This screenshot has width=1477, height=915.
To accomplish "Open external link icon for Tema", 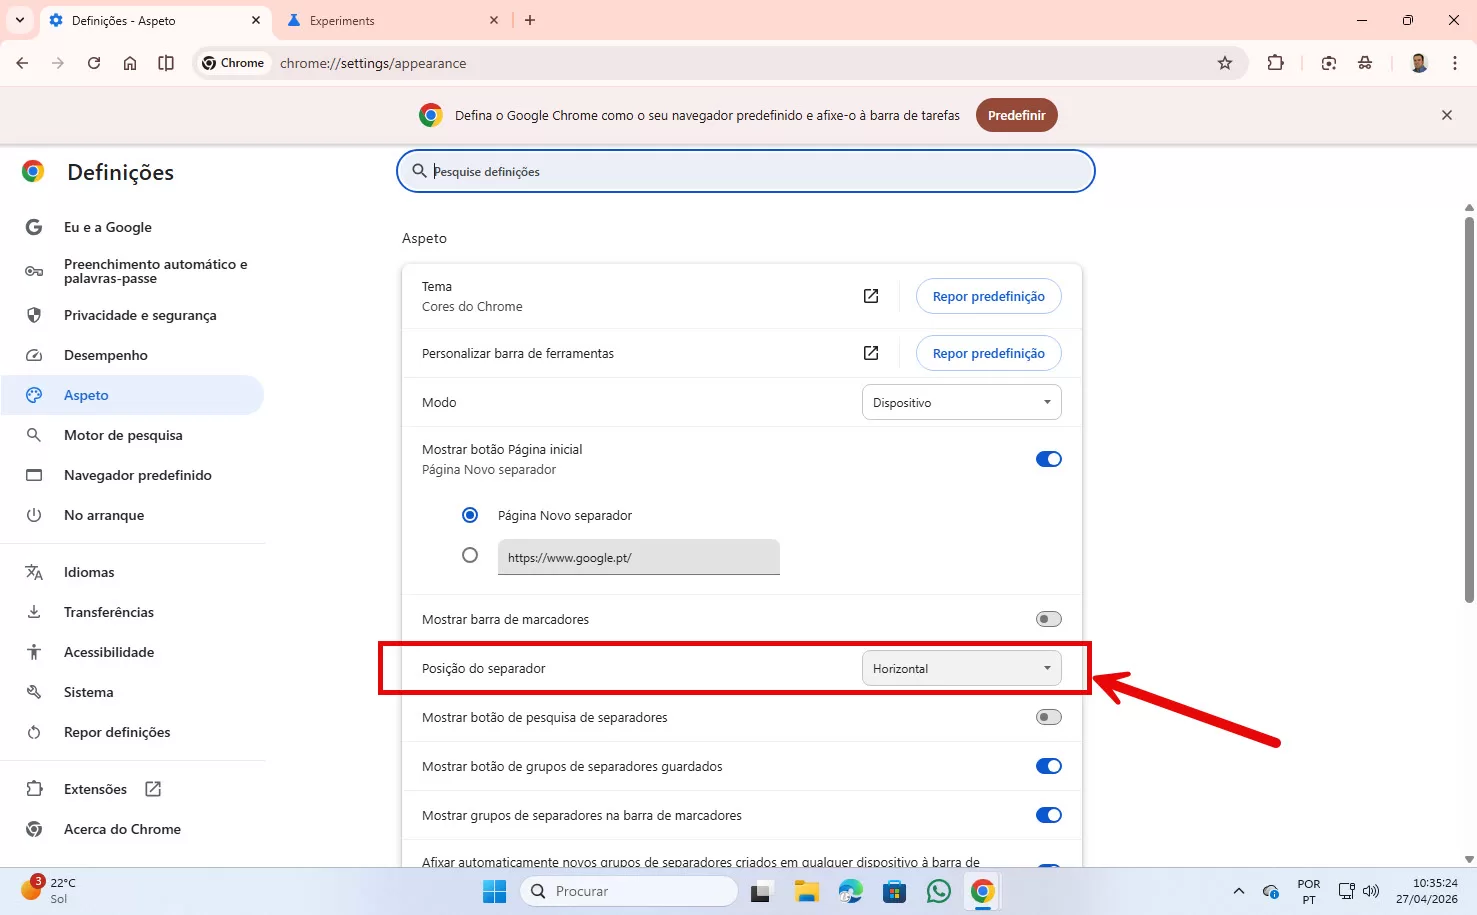I will click(x=871, y=296).
